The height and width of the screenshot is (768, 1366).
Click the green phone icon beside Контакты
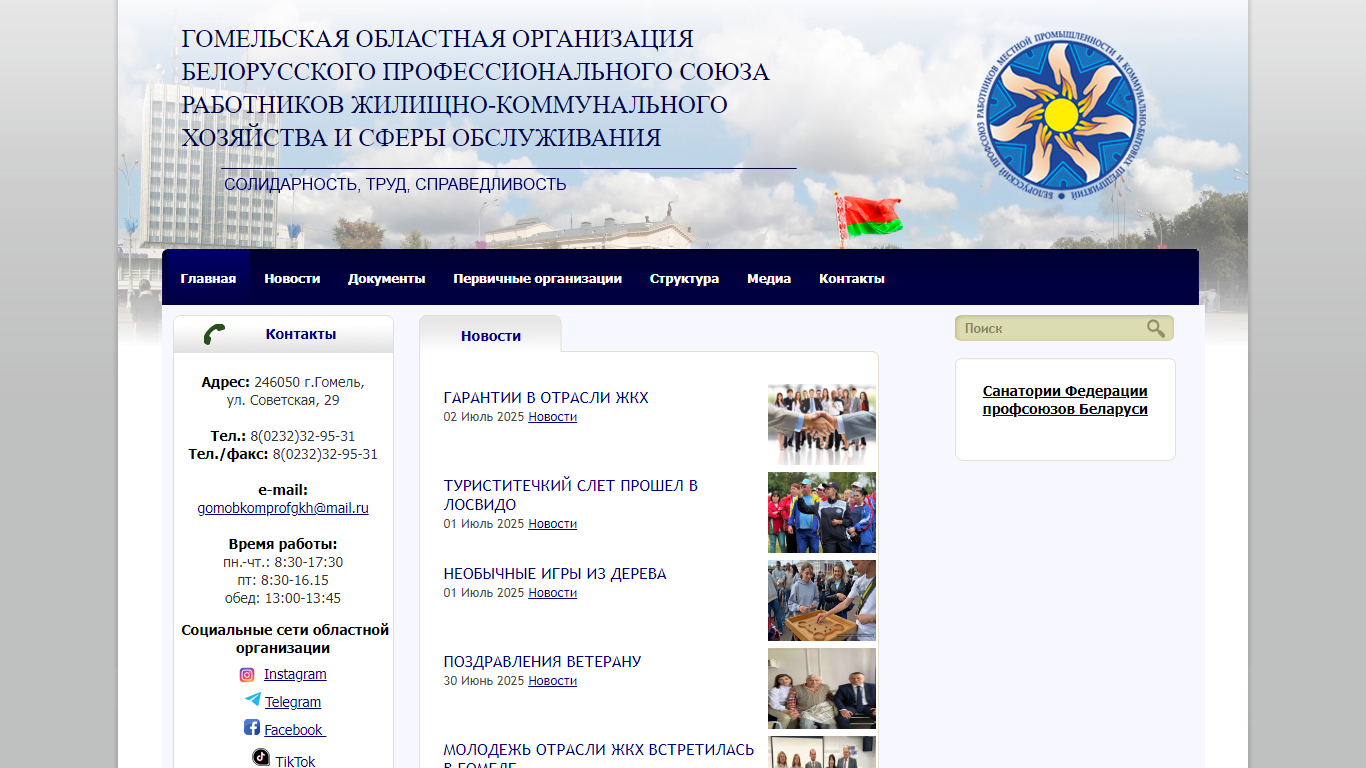(214, 334)
